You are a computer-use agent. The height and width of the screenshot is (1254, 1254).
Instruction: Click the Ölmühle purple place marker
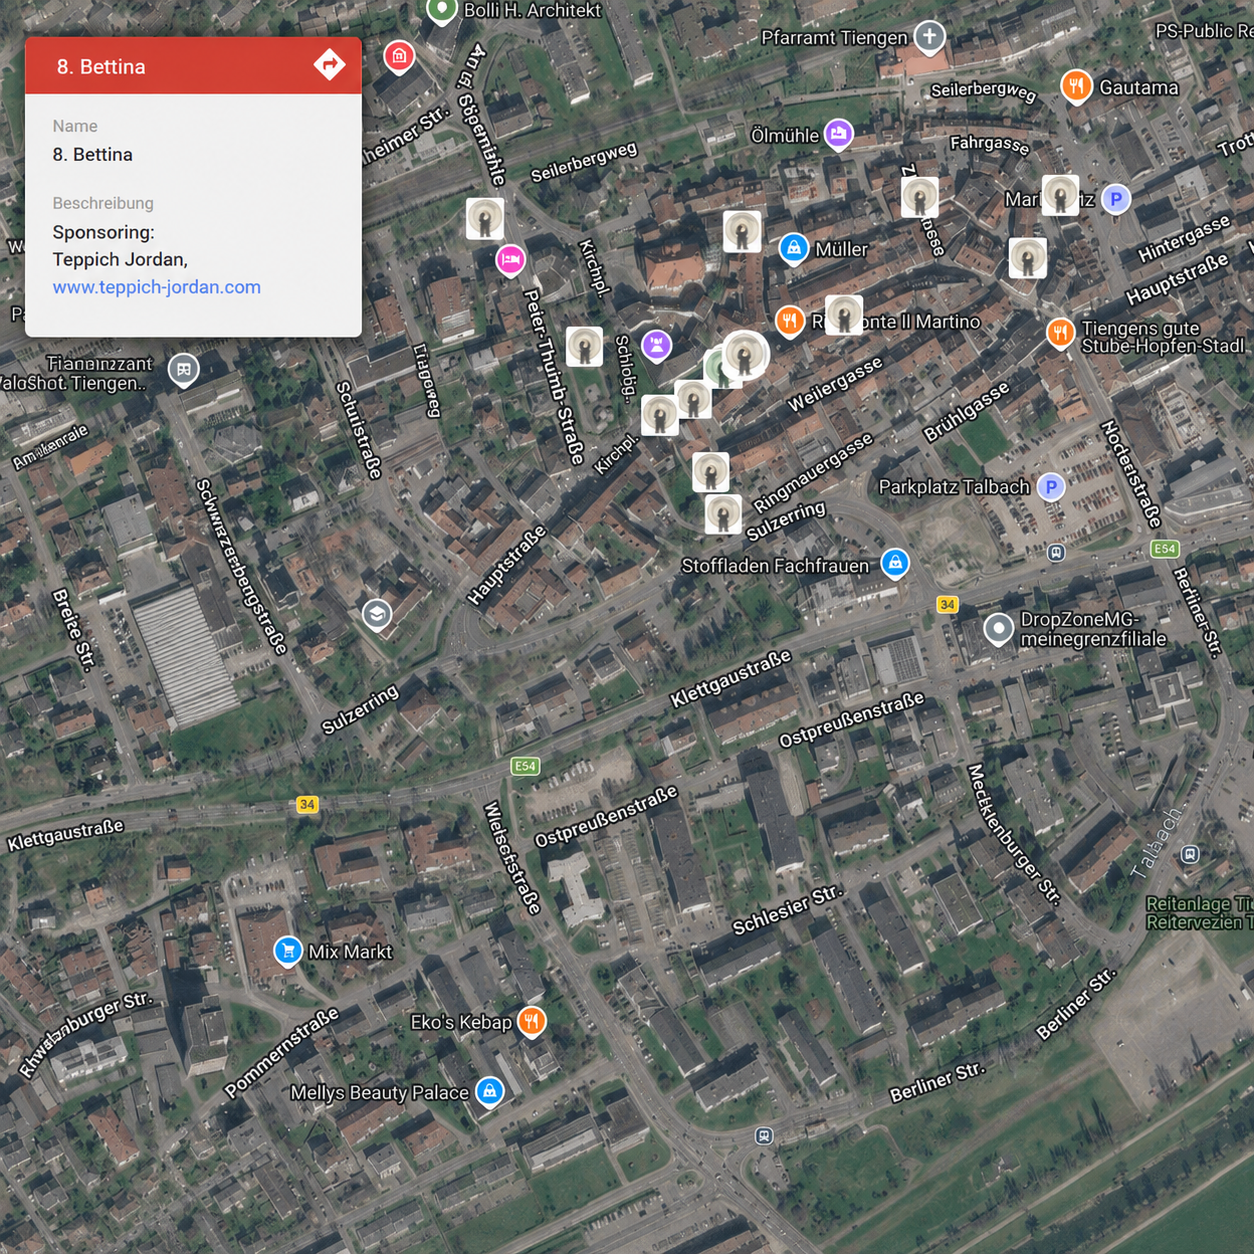tap(838, 134)
